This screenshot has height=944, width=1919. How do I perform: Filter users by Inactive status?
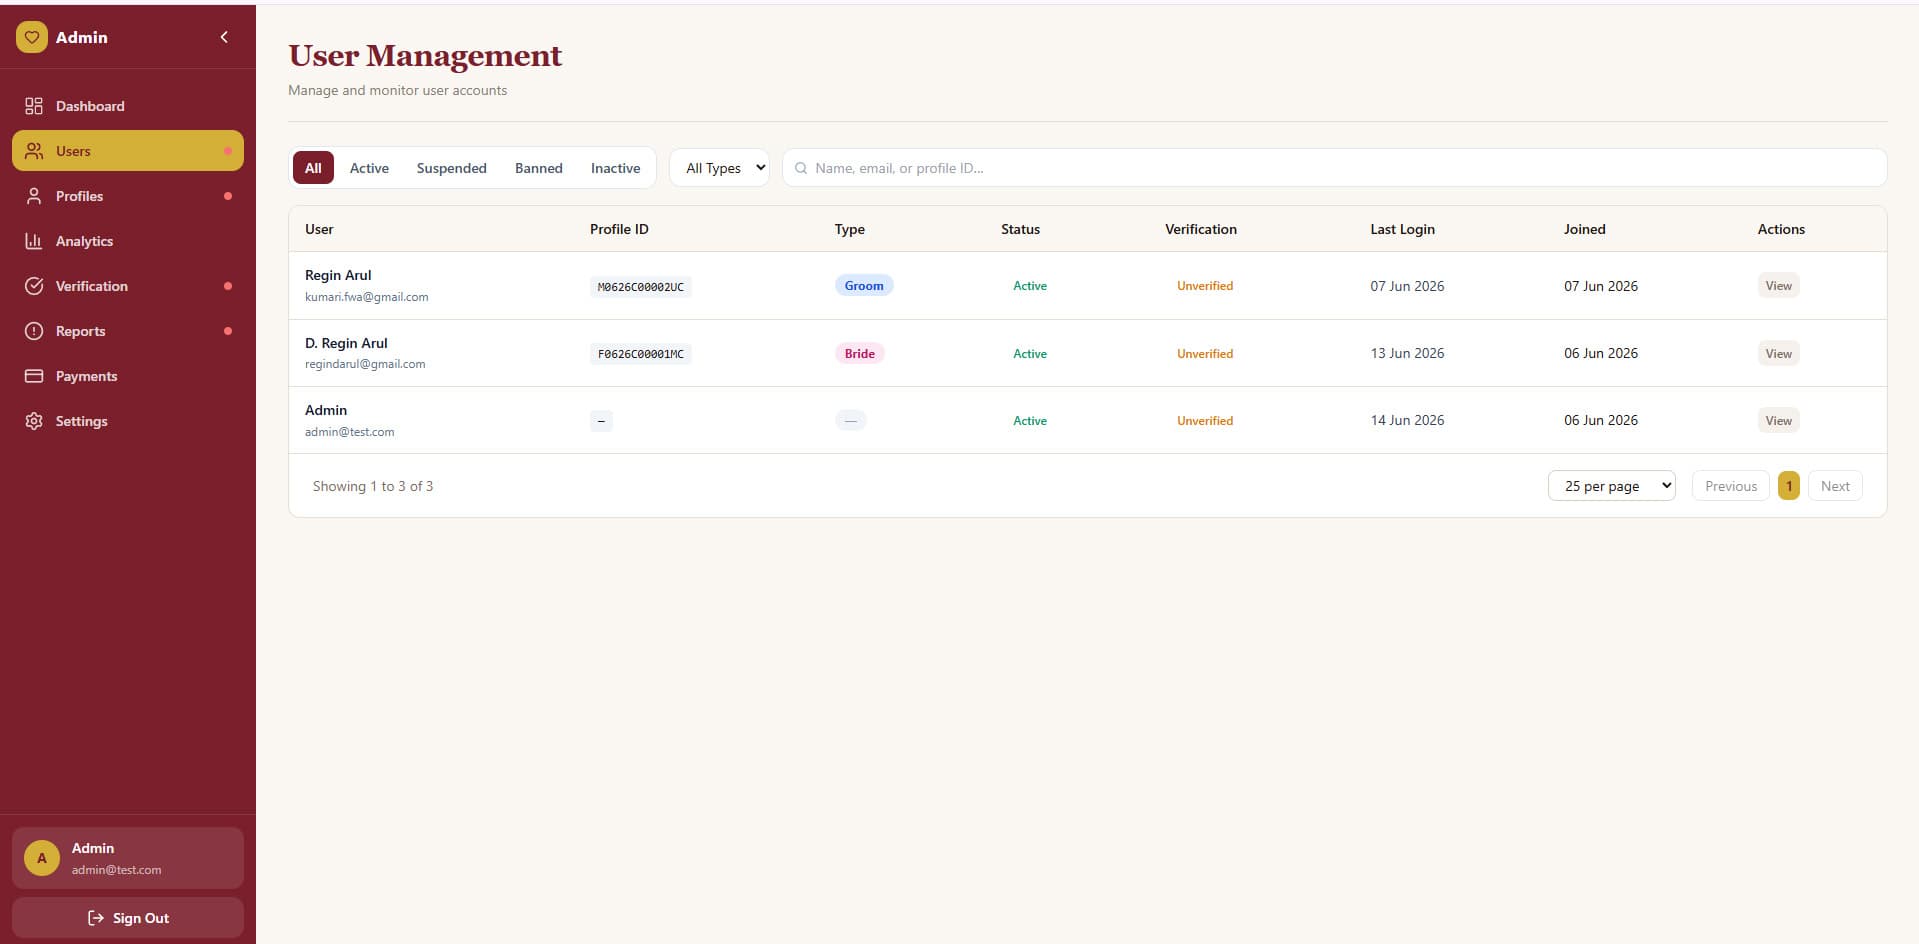pyautogui.click(x=615, y=168)
